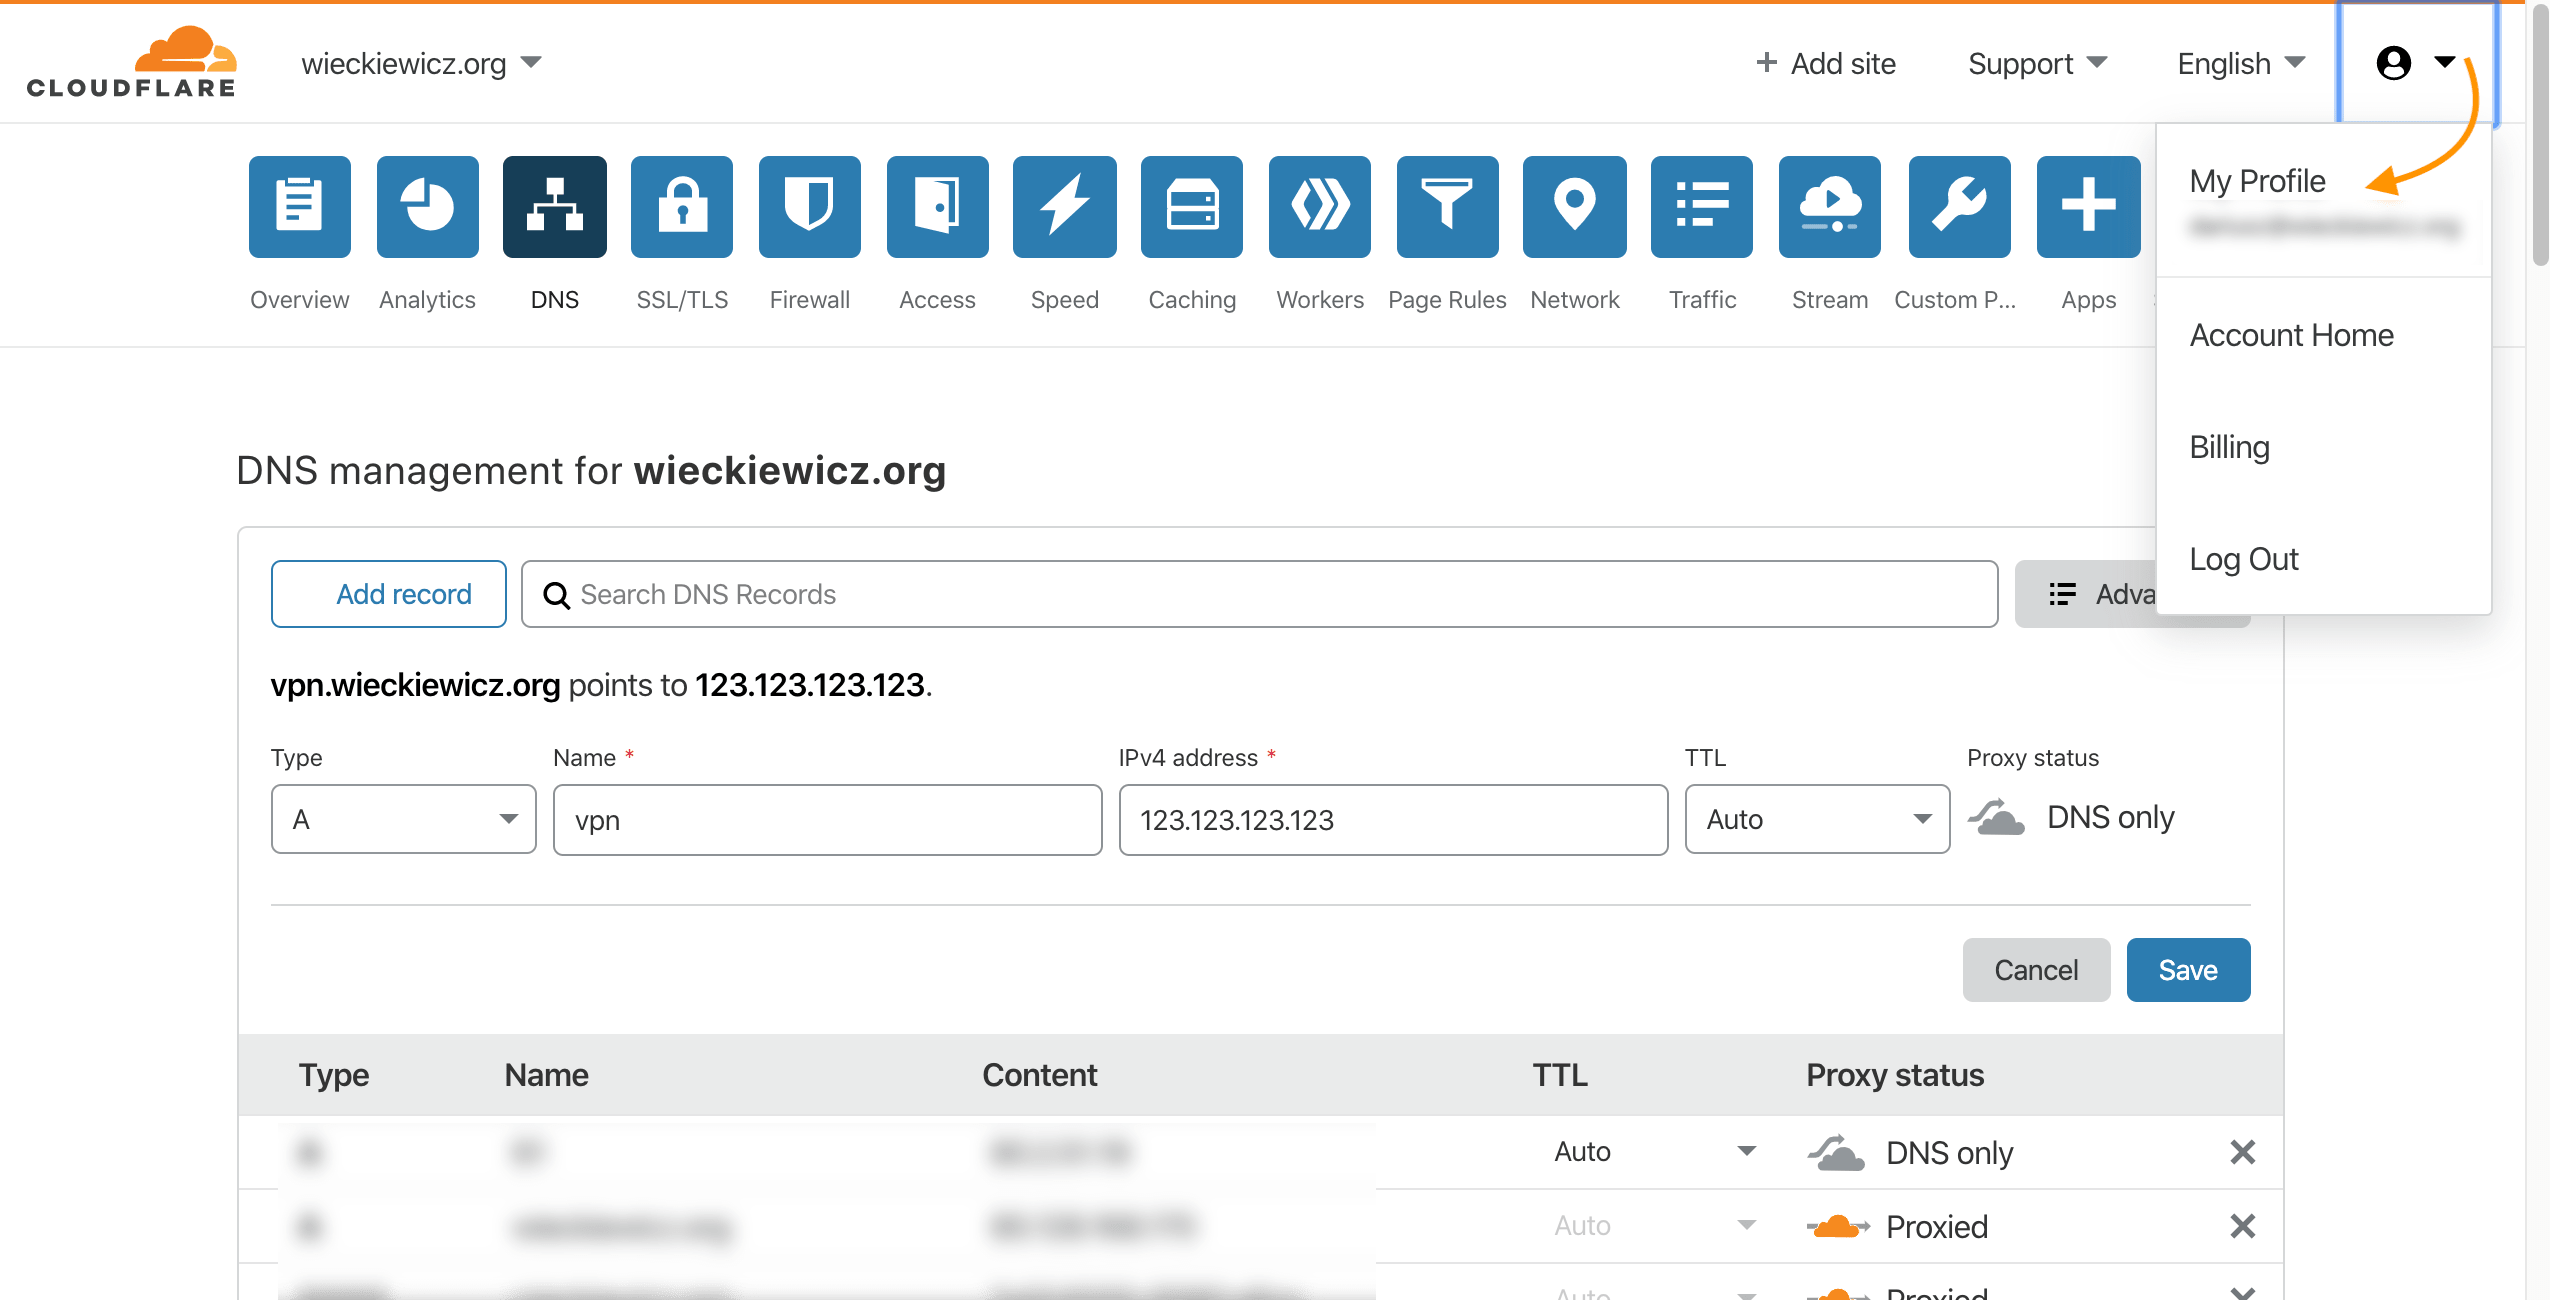Click the Name field containing vpn
Viewport: 2550px width, 1300px height.
click(x=827, y=820)
